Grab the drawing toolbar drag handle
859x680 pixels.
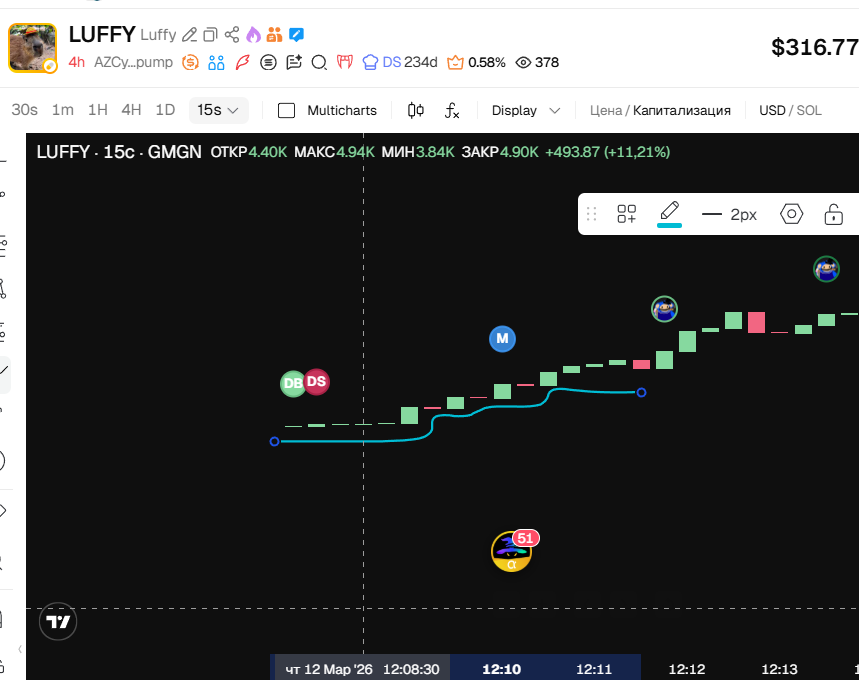click(x=591, y=214)
